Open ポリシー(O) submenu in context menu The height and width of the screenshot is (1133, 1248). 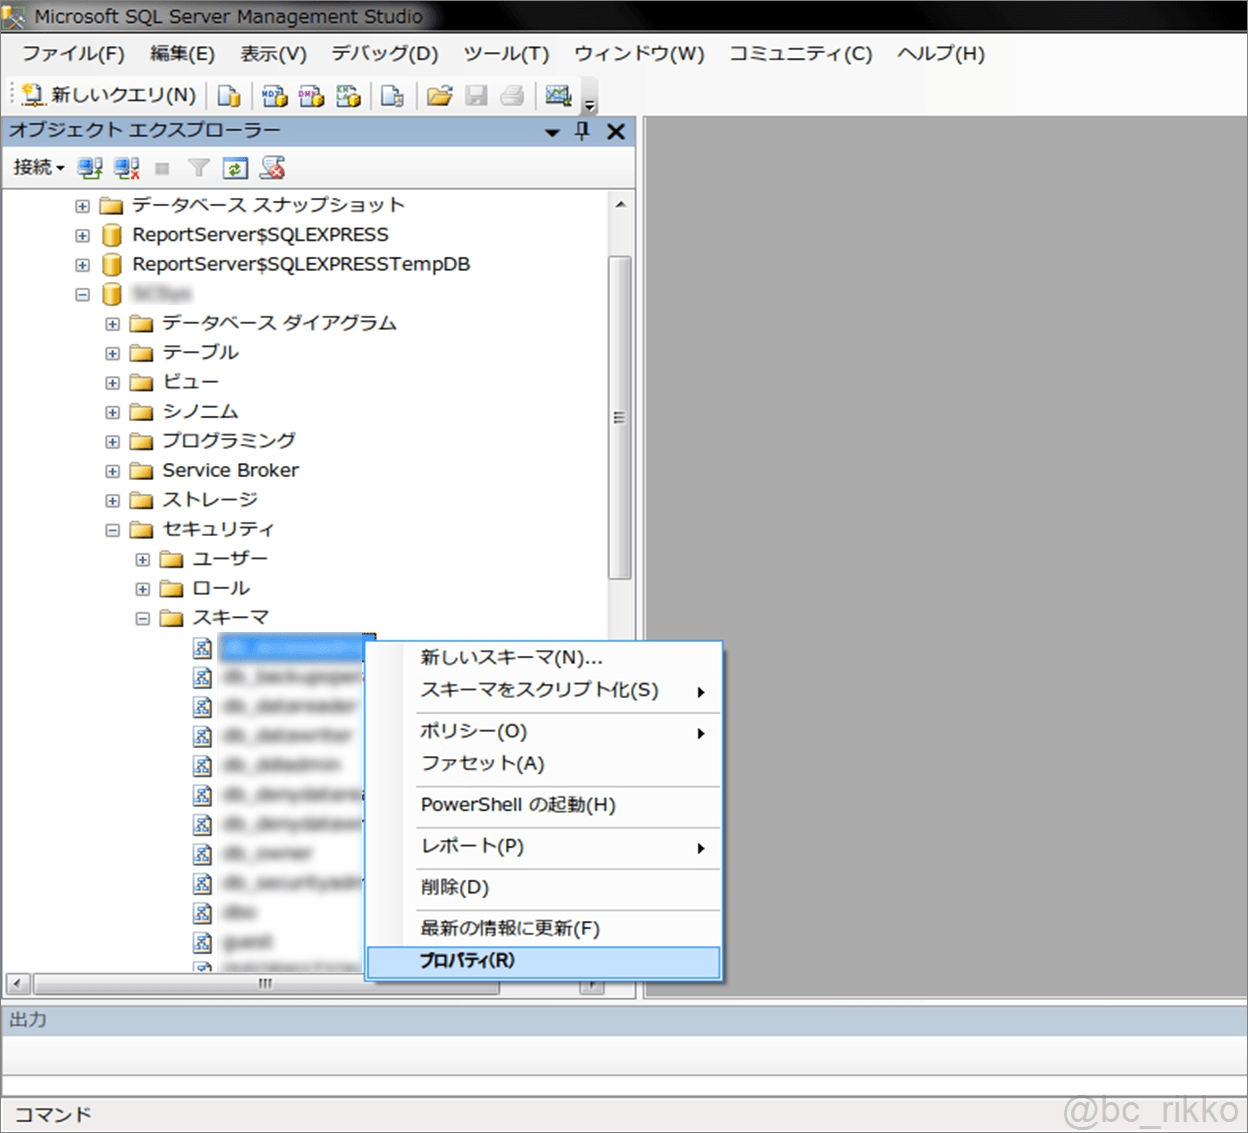pyautogui.click(x=543, y=732)
